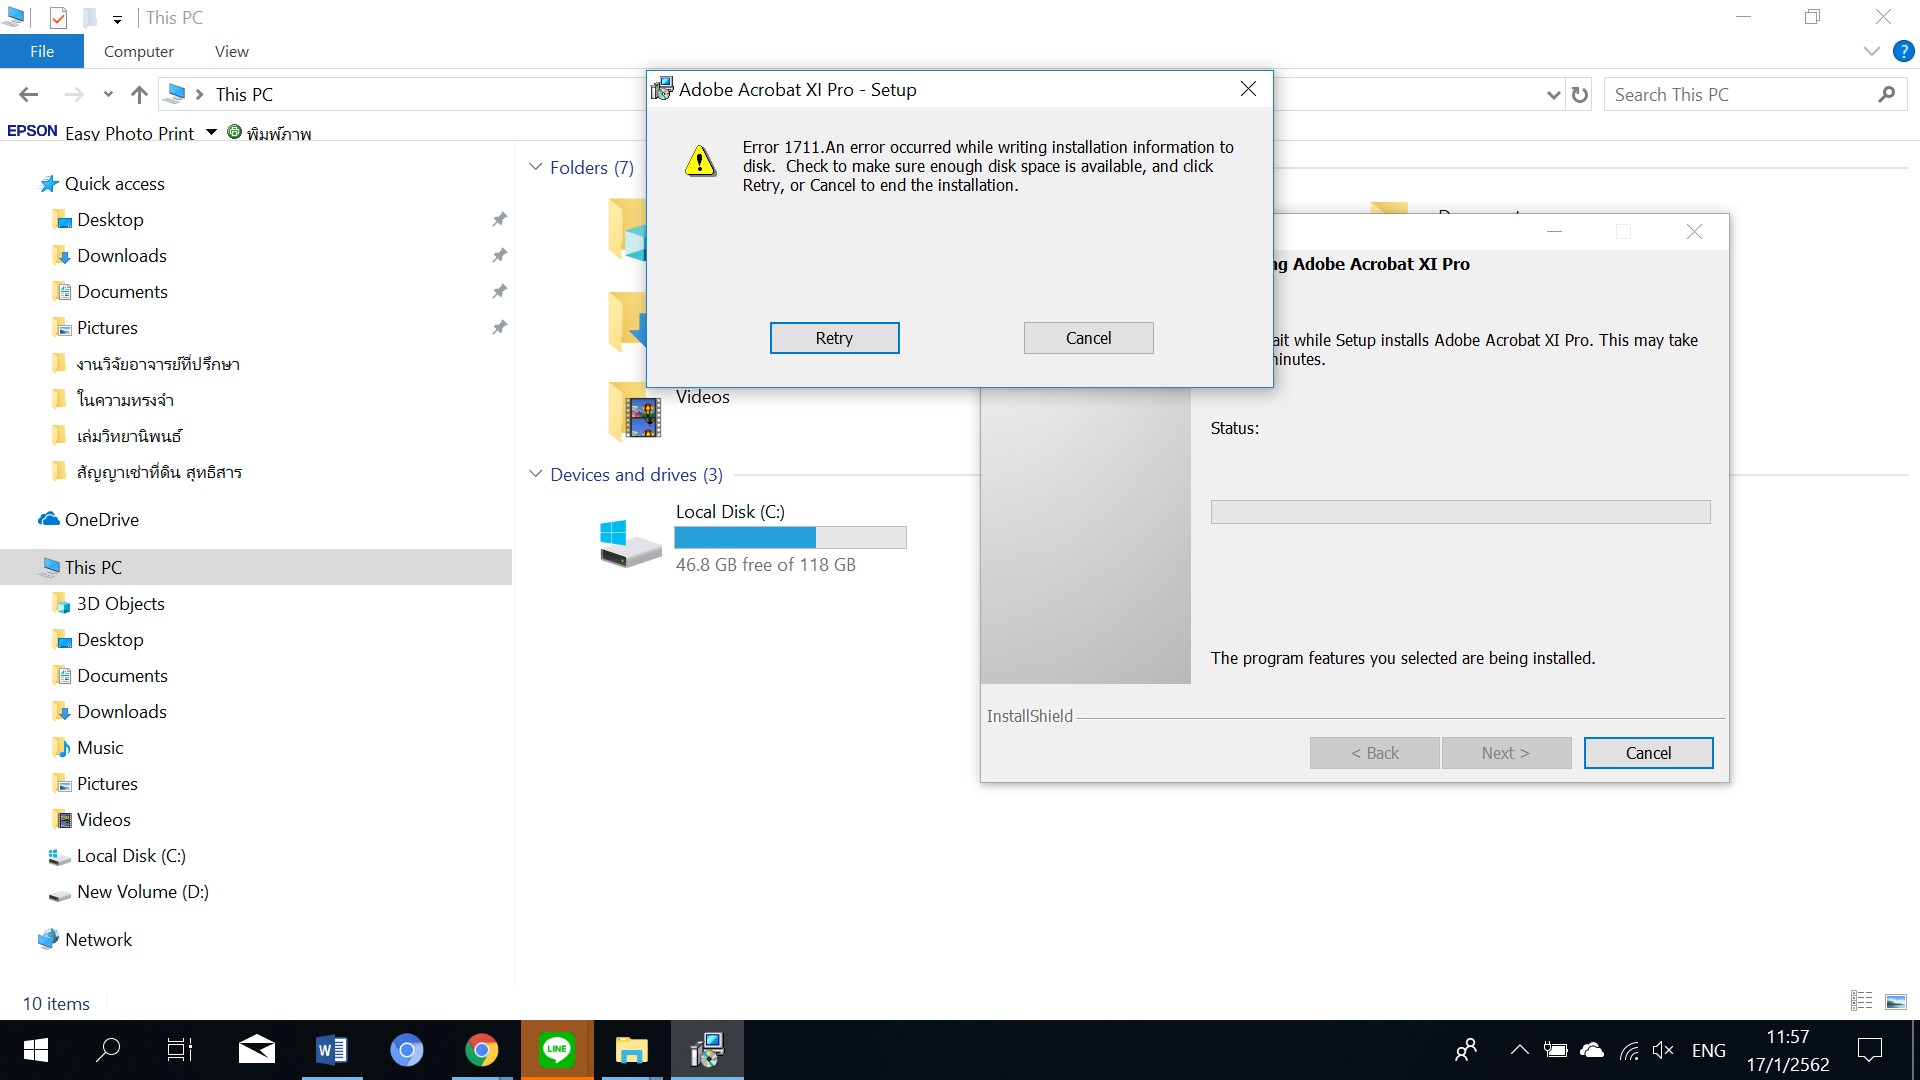The image size is (1920, 1080).
Task: Open Epson Easy Photo Print dropdown
Action: [211, 132]
